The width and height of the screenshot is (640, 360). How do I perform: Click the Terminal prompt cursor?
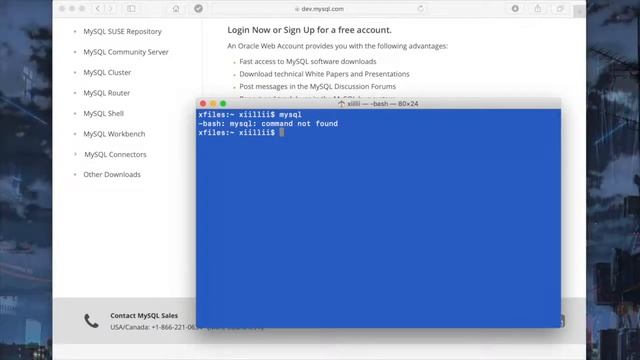pyautogui.click(x=282, y=133)
